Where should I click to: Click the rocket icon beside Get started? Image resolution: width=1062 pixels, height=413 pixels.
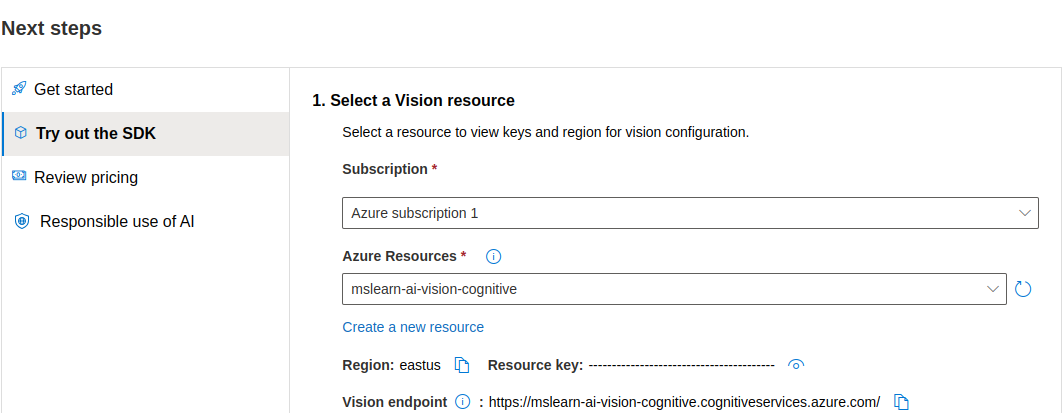click(19, 89)
